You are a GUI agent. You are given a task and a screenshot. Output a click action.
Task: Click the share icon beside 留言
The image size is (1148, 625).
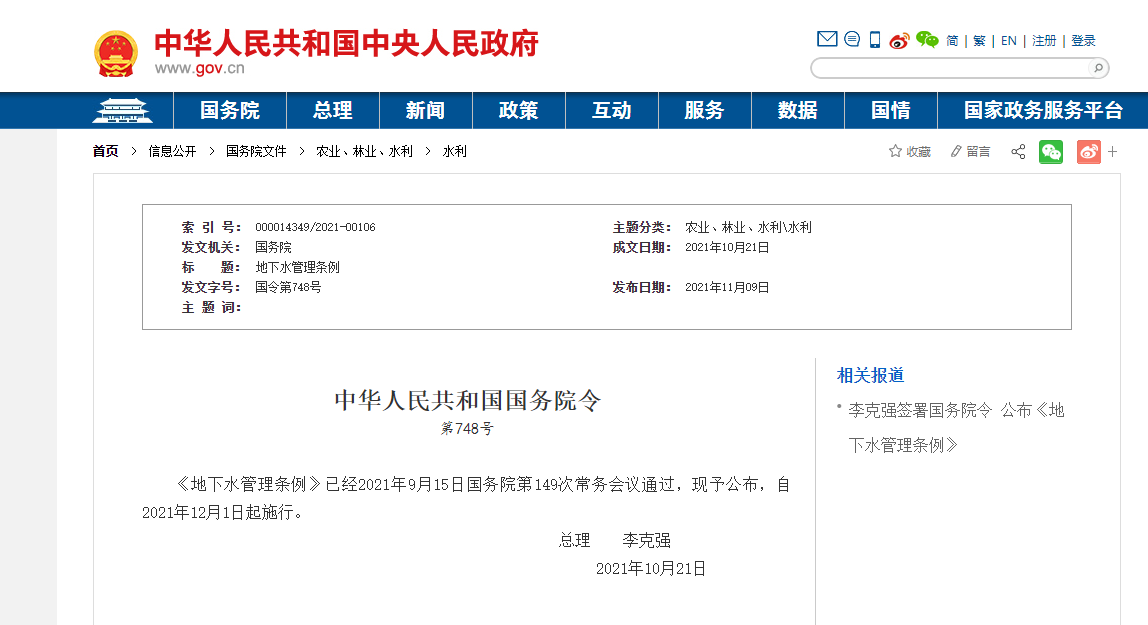(1018, 152)
